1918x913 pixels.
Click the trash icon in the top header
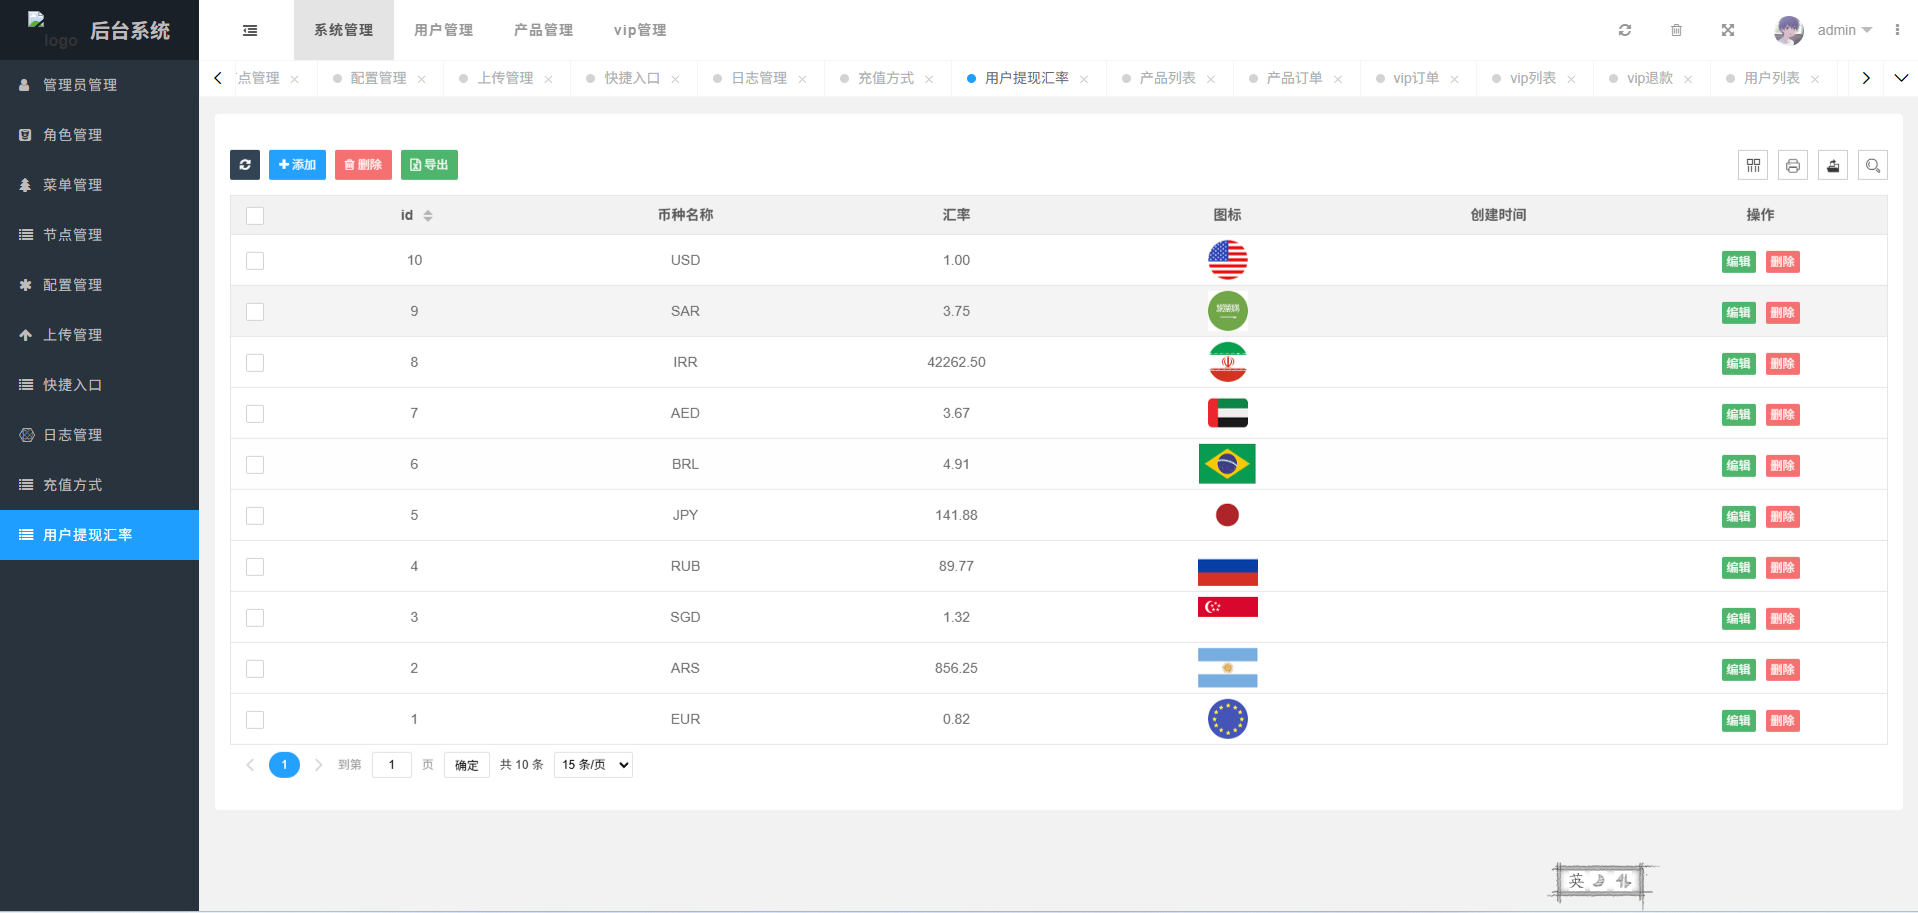tap(1676, 30)
